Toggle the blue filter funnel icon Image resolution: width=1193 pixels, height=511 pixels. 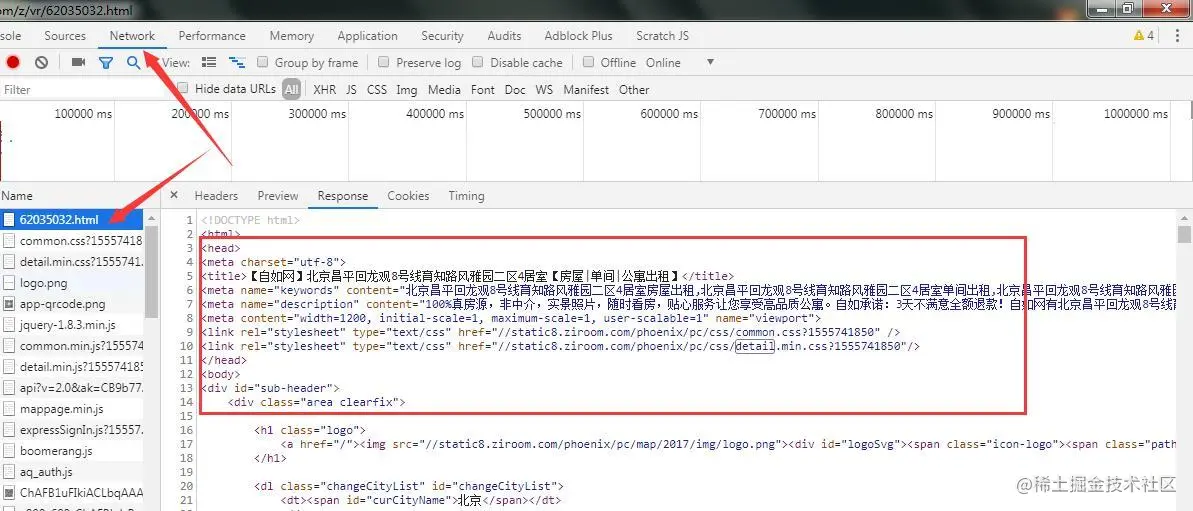click(106, 62)
